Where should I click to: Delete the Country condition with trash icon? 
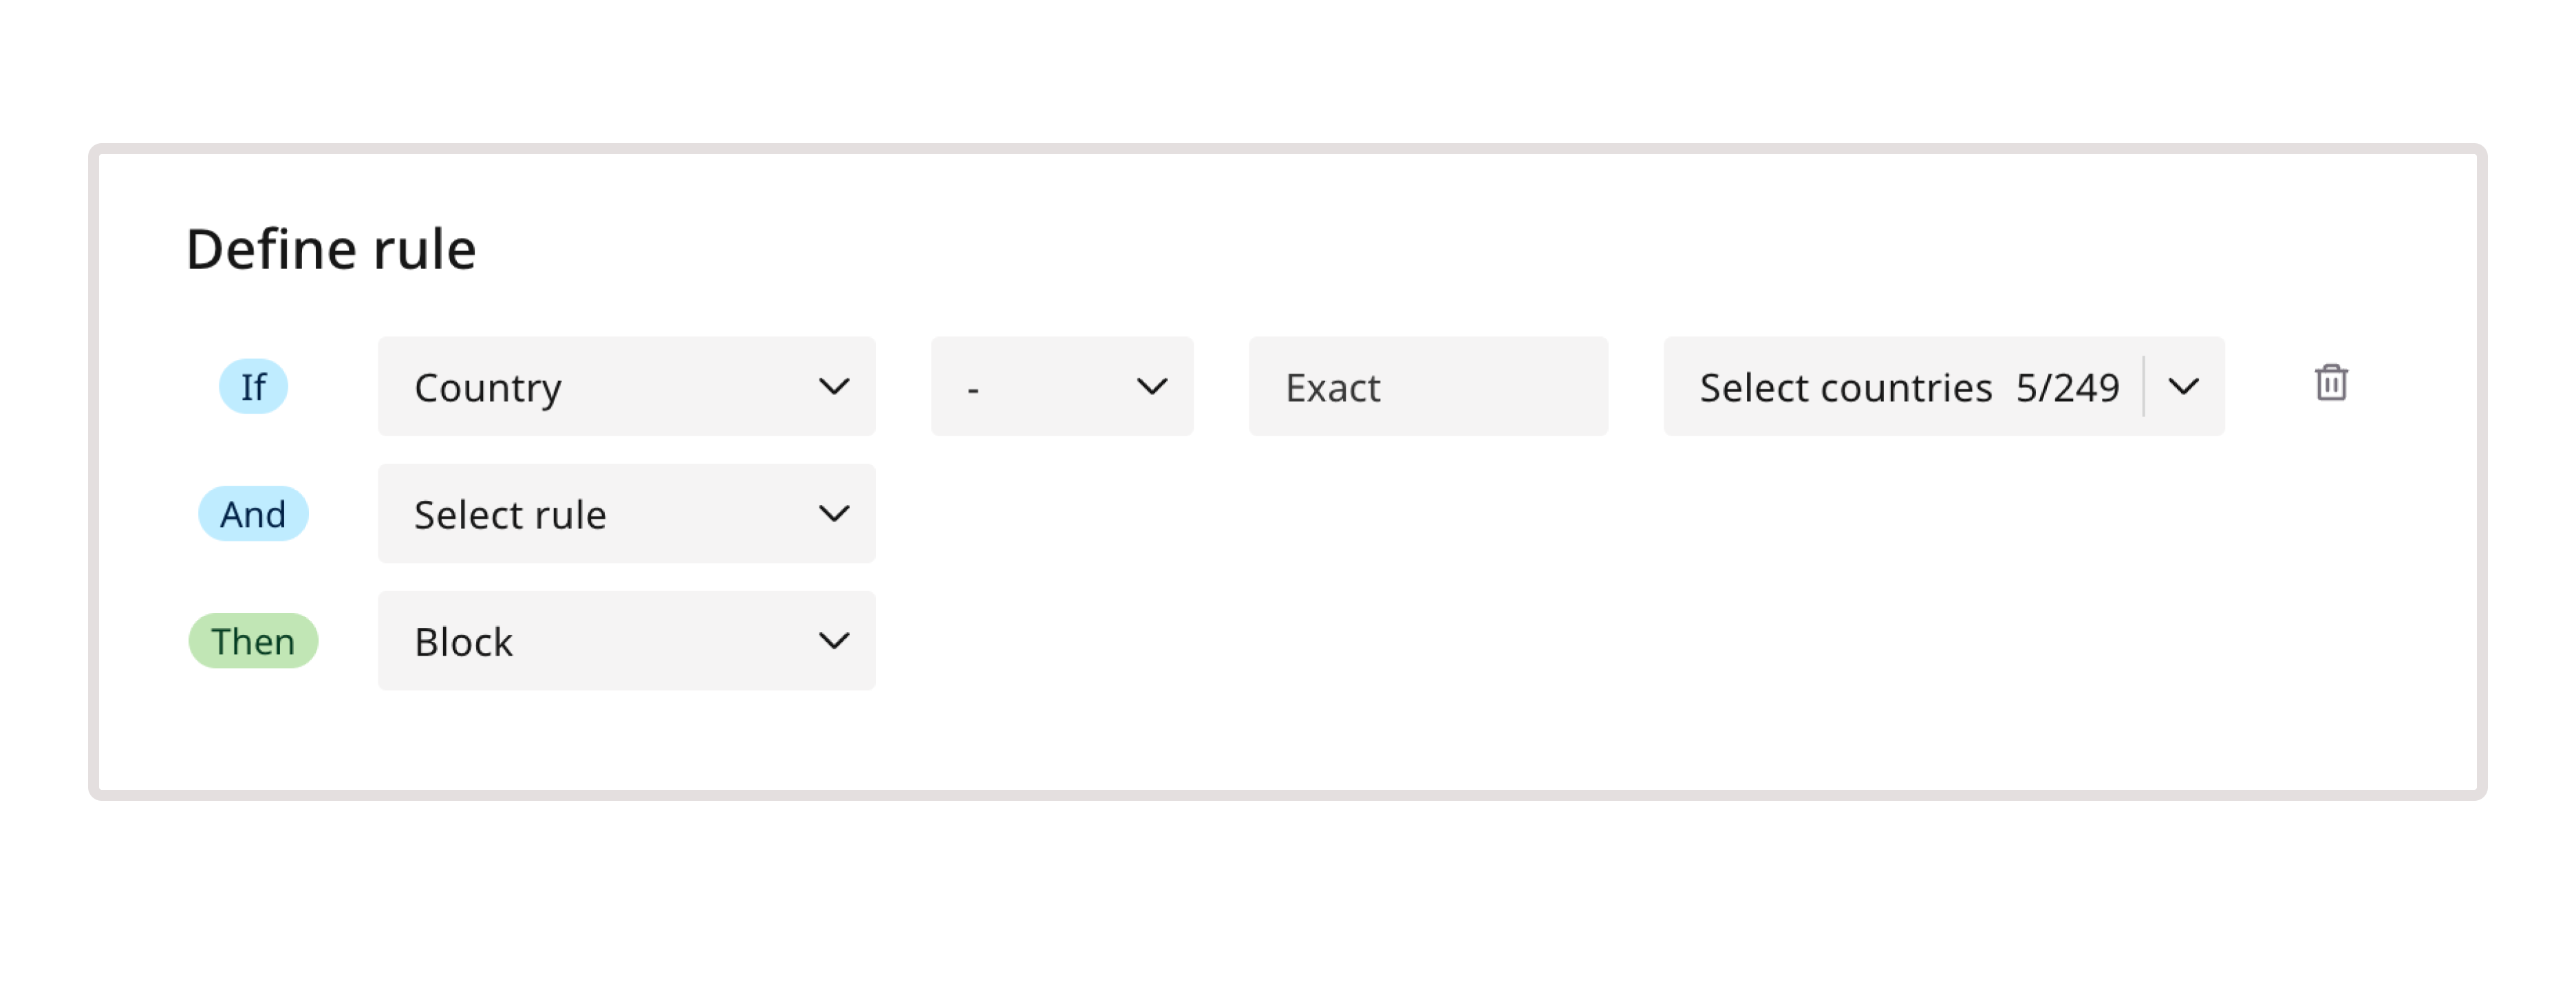(x=2330, y=384)
